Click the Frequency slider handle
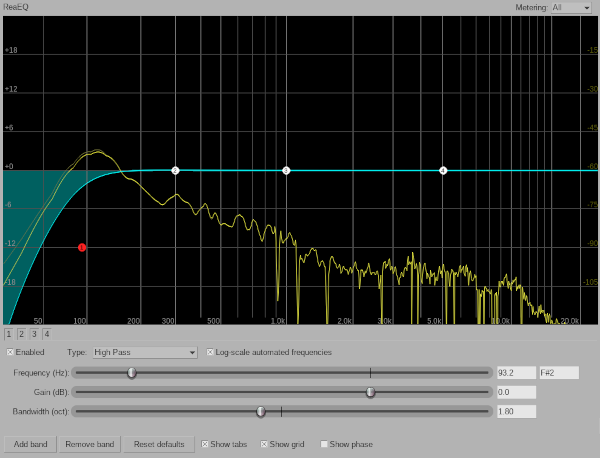The width and height of the screenshot is (600, 458). coord(131,373)
